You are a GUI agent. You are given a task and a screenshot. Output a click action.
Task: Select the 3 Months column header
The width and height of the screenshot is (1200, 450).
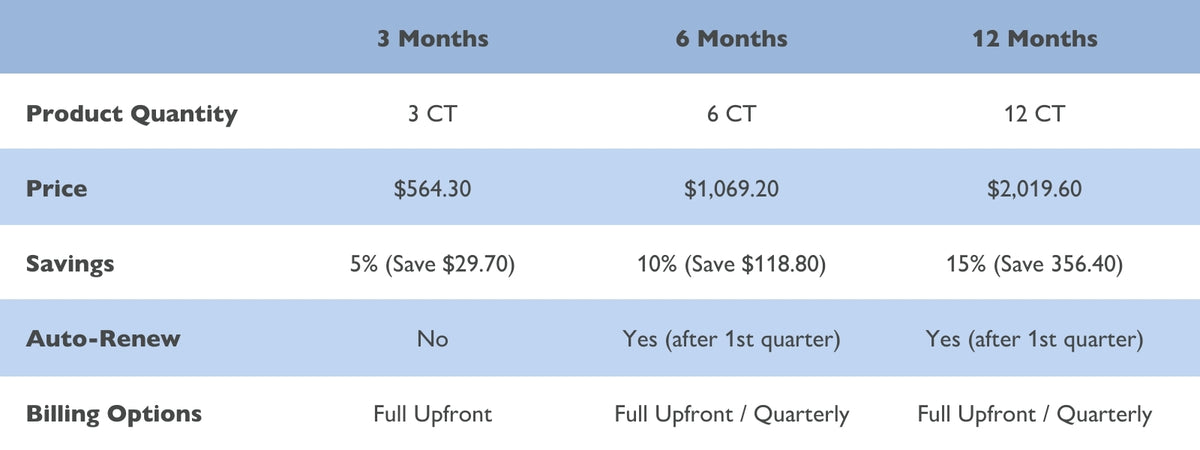coord(432,39)
